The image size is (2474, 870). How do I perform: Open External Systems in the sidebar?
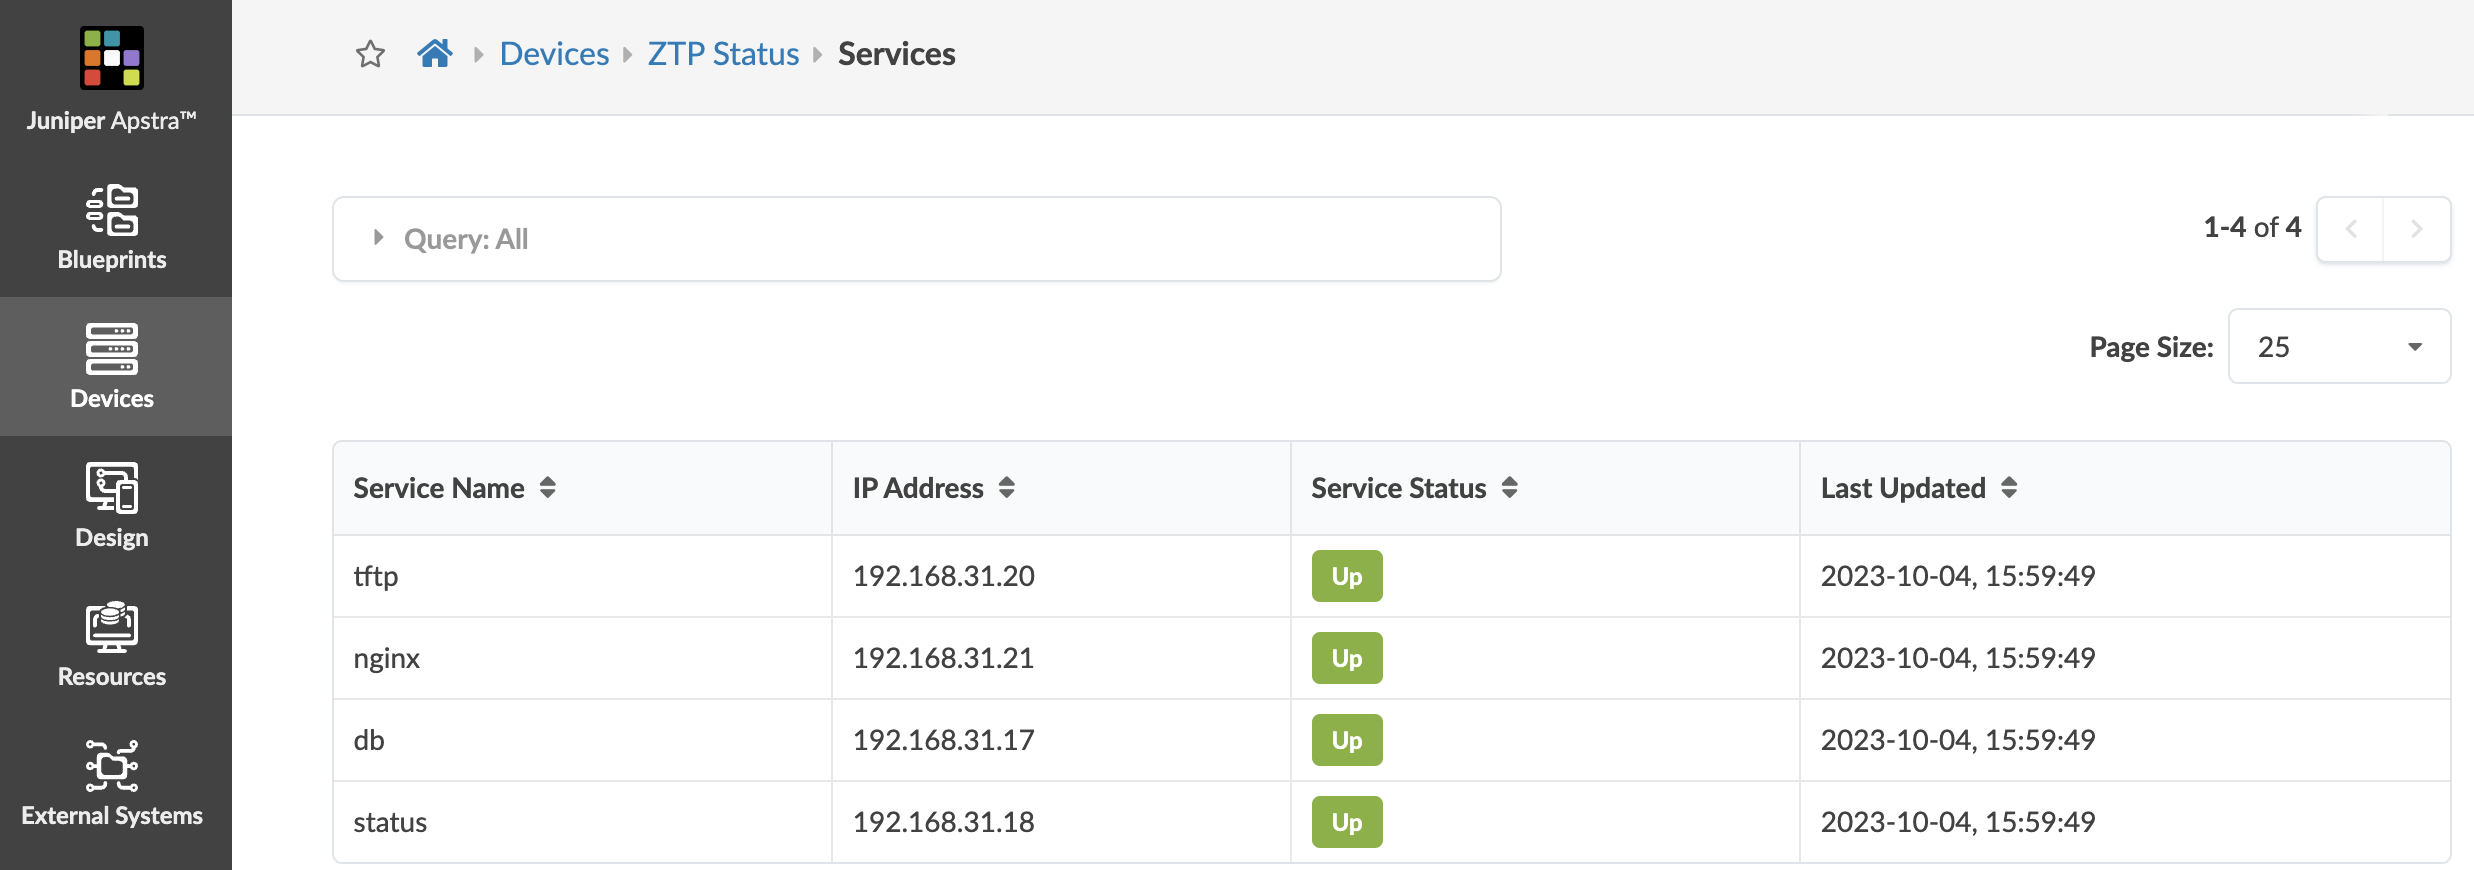(x=112, y=783)
